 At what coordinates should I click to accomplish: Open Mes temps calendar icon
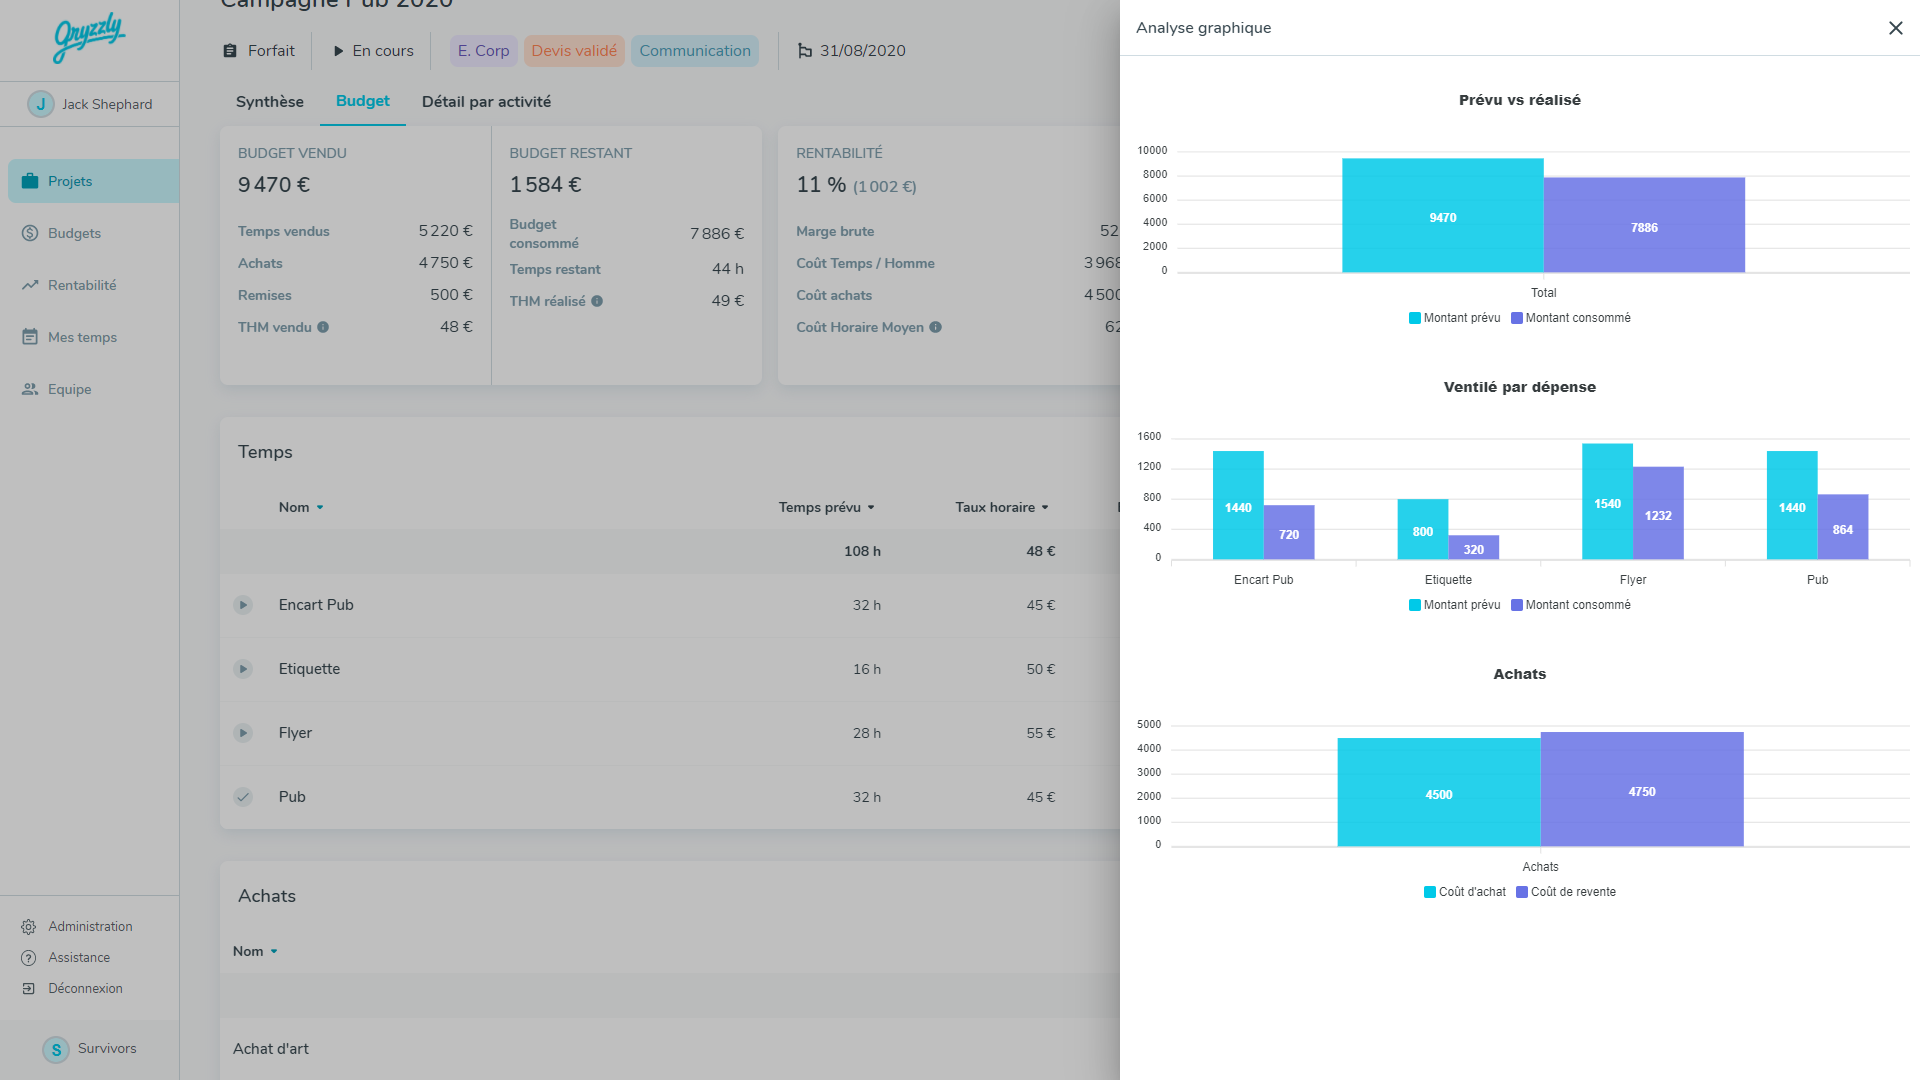tap(30, 337)
